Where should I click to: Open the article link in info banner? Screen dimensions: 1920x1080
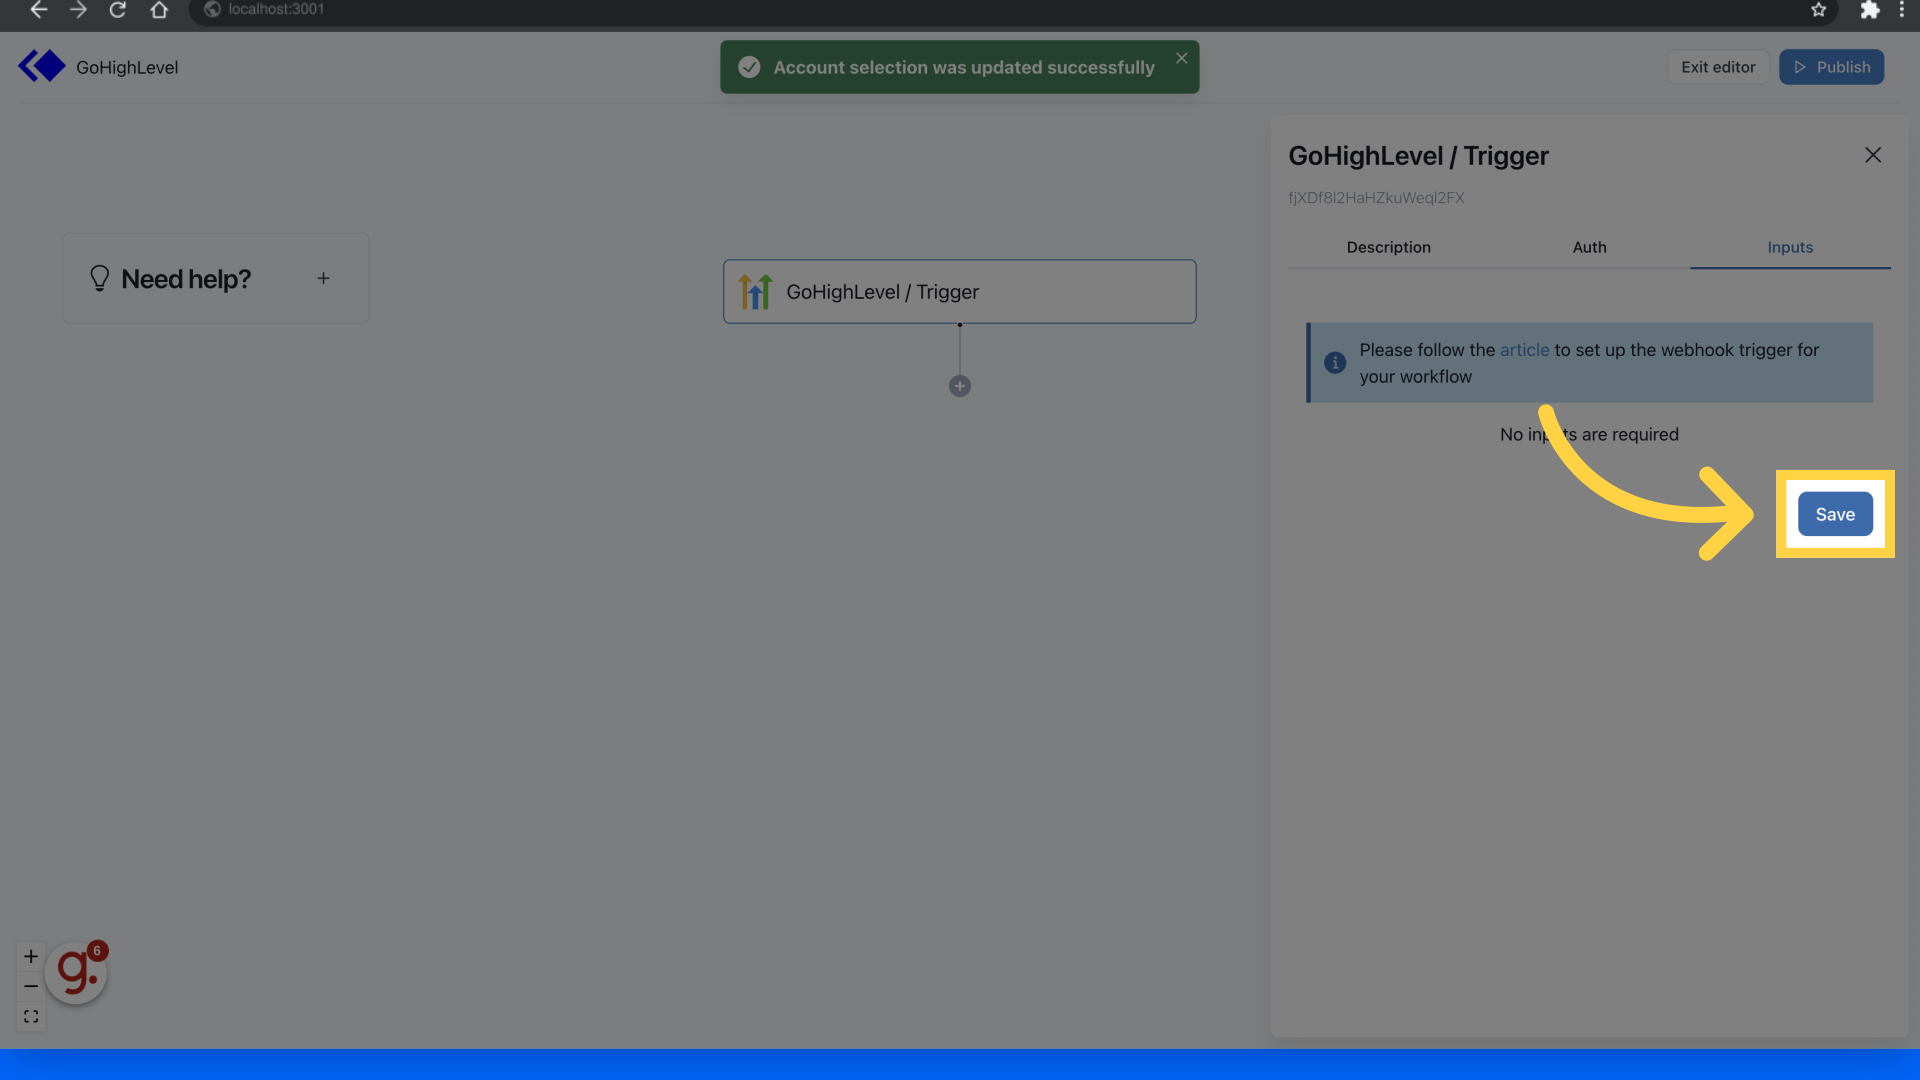click(1524, 350)
